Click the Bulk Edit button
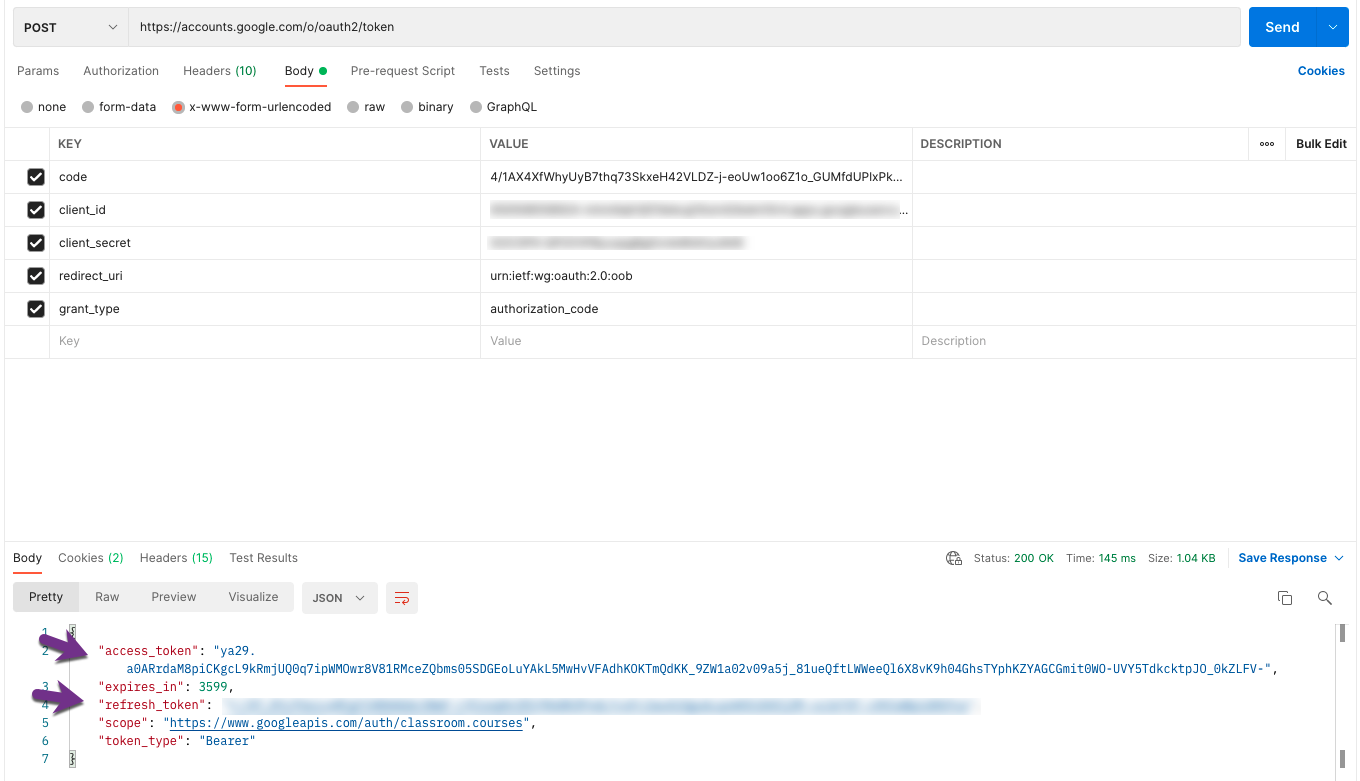This screenshot has height=781, width=1360. tap(1321, 144)
